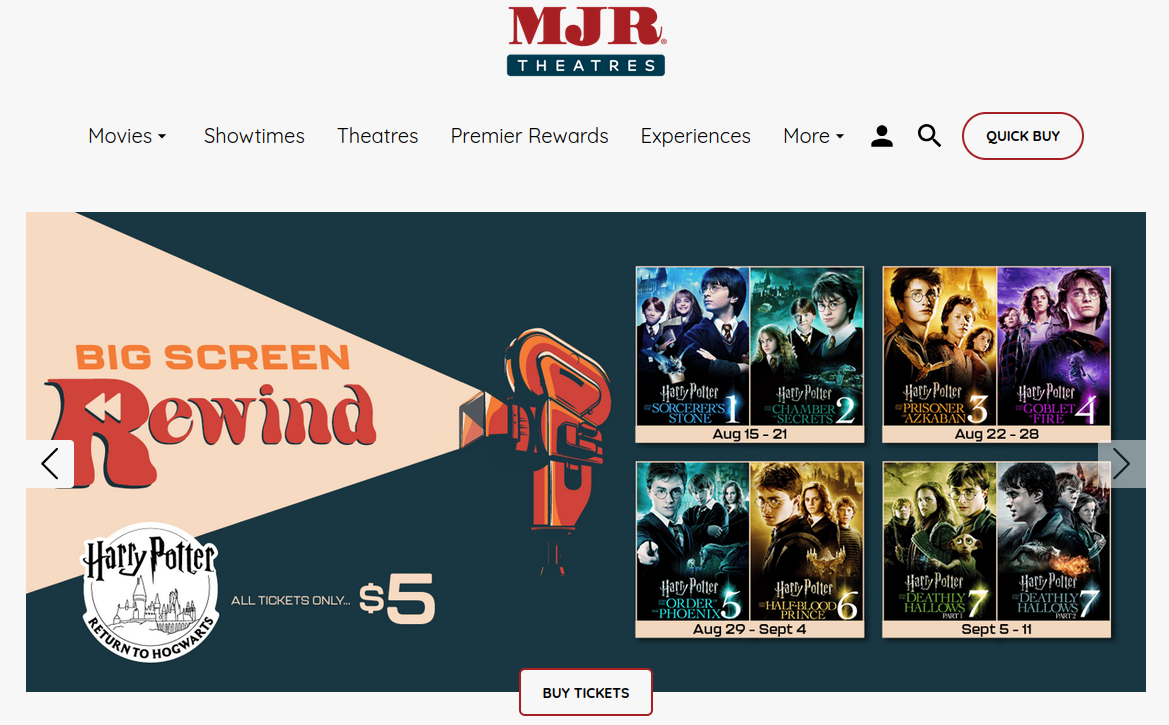Expand the Movies dropdown menu

(x=127, y=136)
